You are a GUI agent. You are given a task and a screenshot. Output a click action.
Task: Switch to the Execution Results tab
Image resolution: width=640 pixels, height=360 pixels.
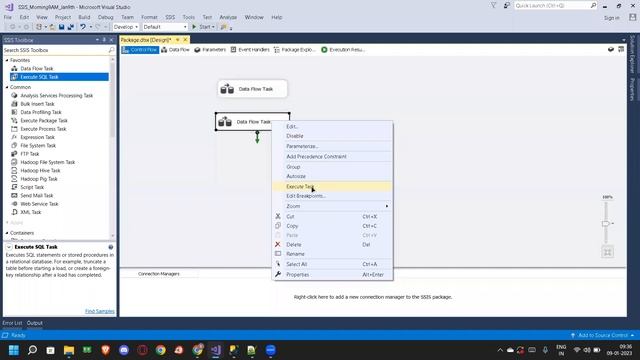[343, 50]
